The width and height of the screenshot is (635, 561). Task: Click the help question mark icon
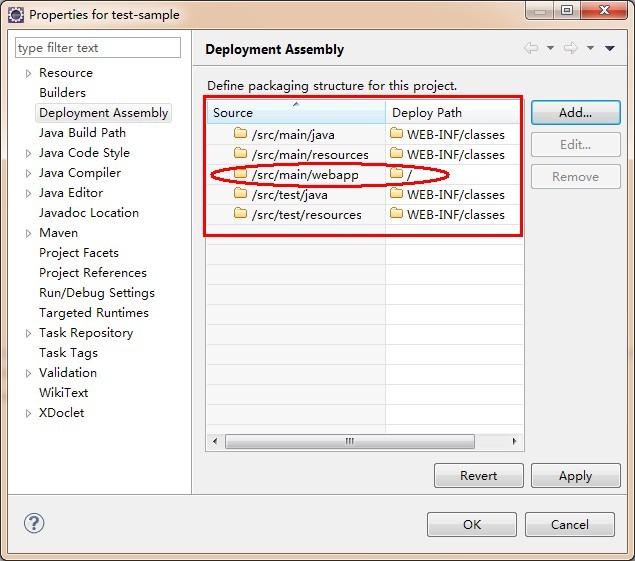point(34,523)
